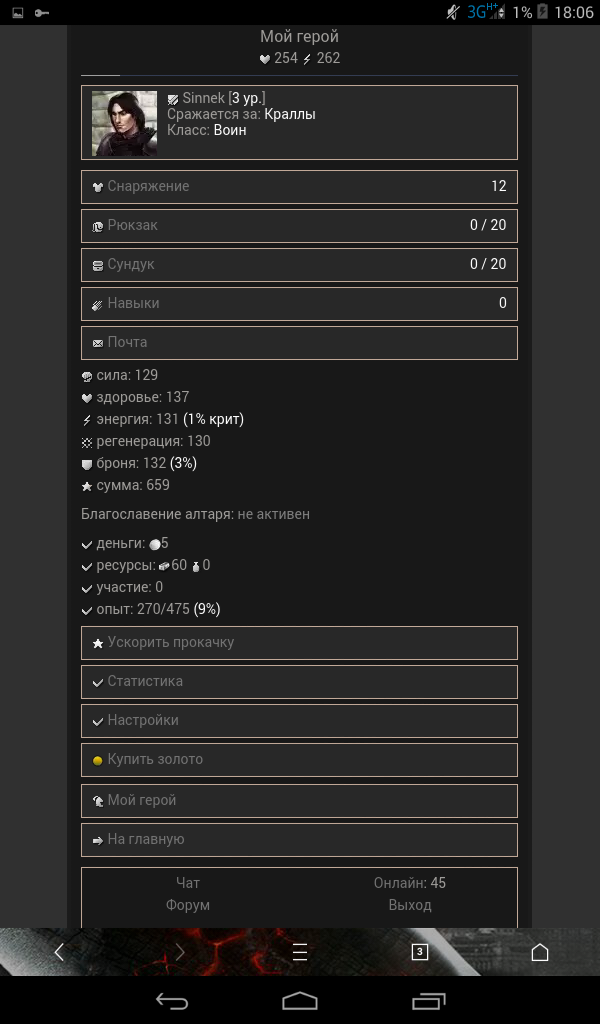Image resolution: width=600 pixels, height=1024 pixels.
Task: Tap Ускорить прокачку button
Action: pyautogui.click(x=299, y=643)
